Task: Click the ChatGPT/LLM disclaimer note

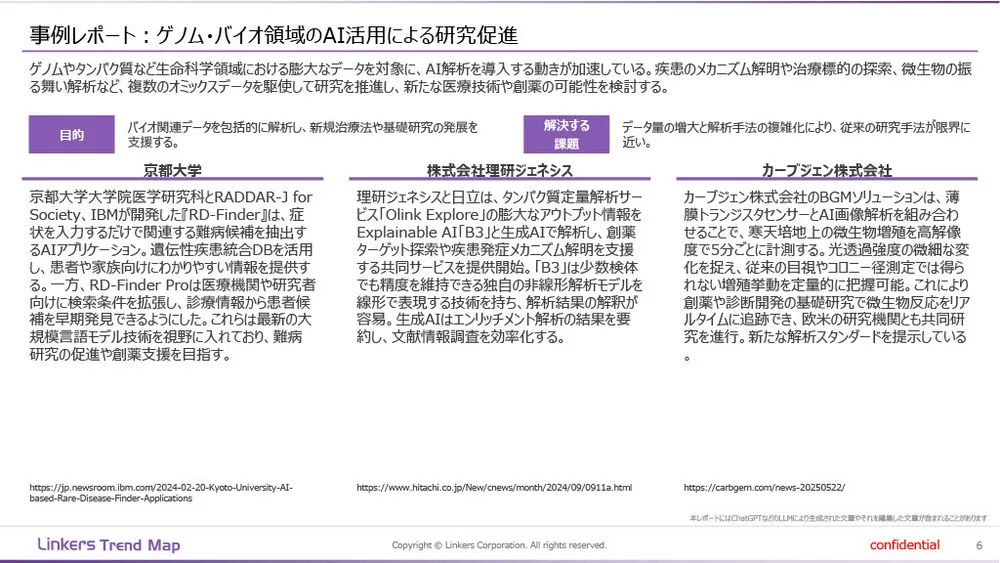Action: pos(838,518)
